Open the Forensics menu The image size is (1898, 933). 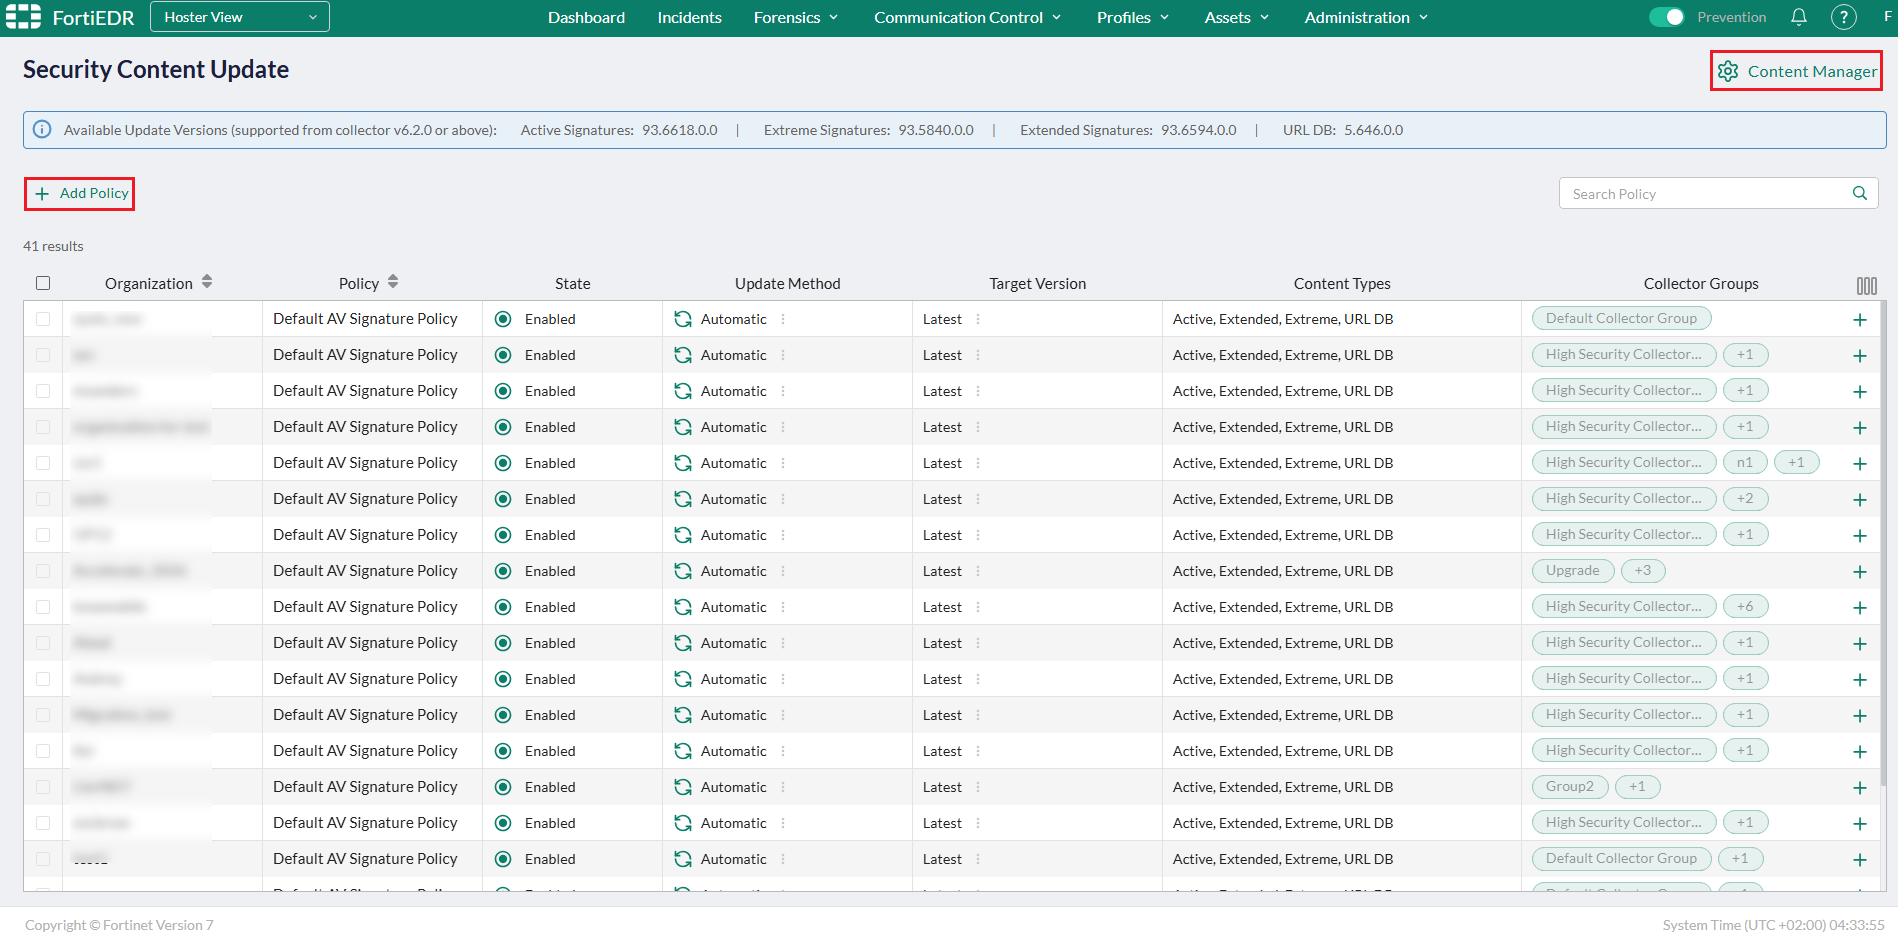796,17
